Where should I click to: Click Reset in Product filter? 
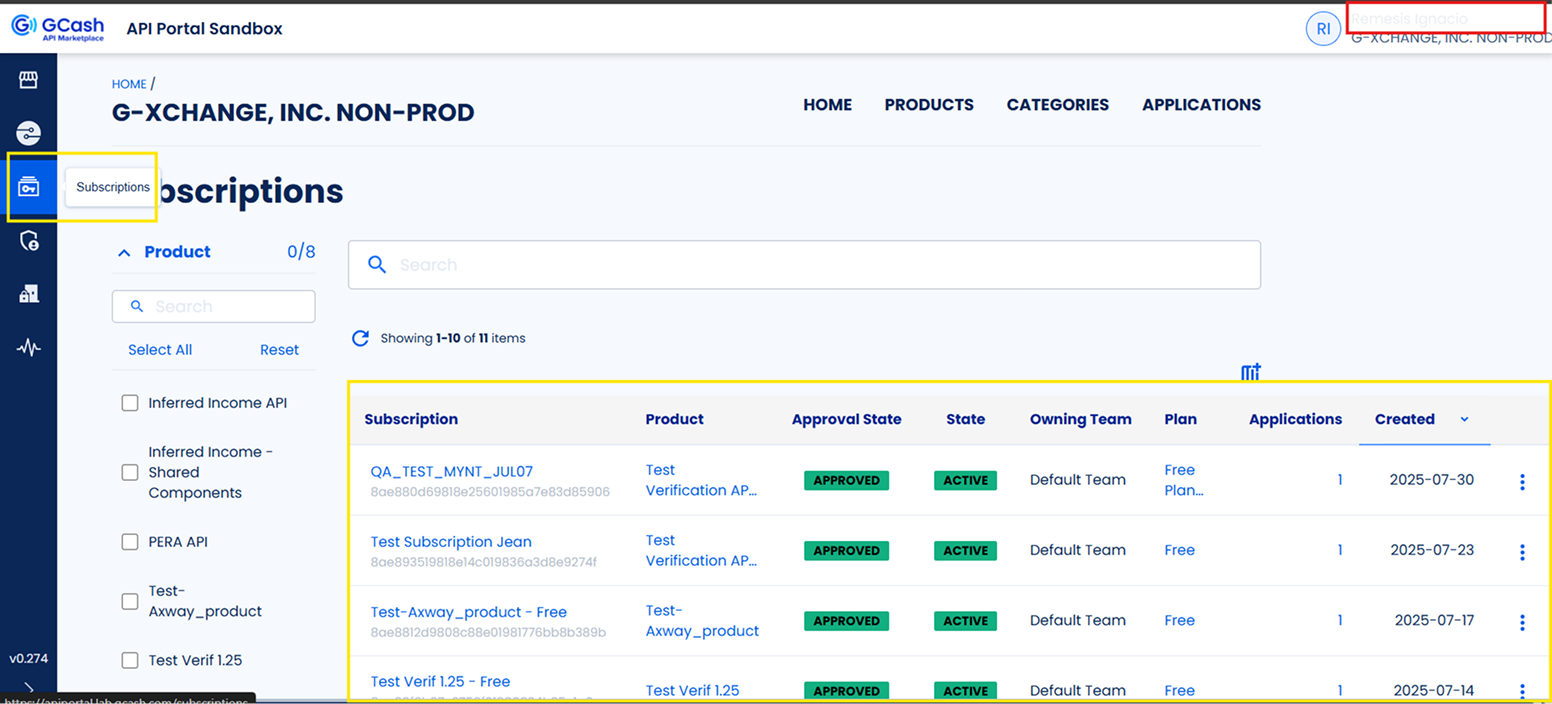[x=279, y=350]
